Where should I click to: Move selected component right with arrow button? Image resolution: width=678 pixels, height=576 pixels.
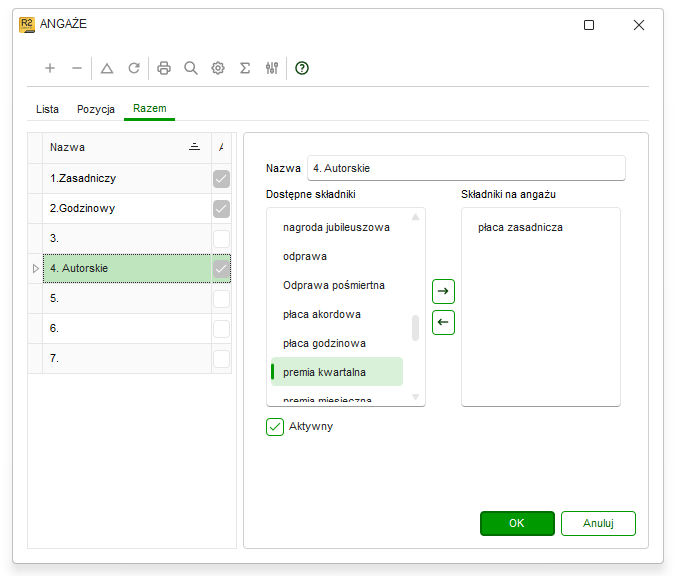(x=443, y=291)
